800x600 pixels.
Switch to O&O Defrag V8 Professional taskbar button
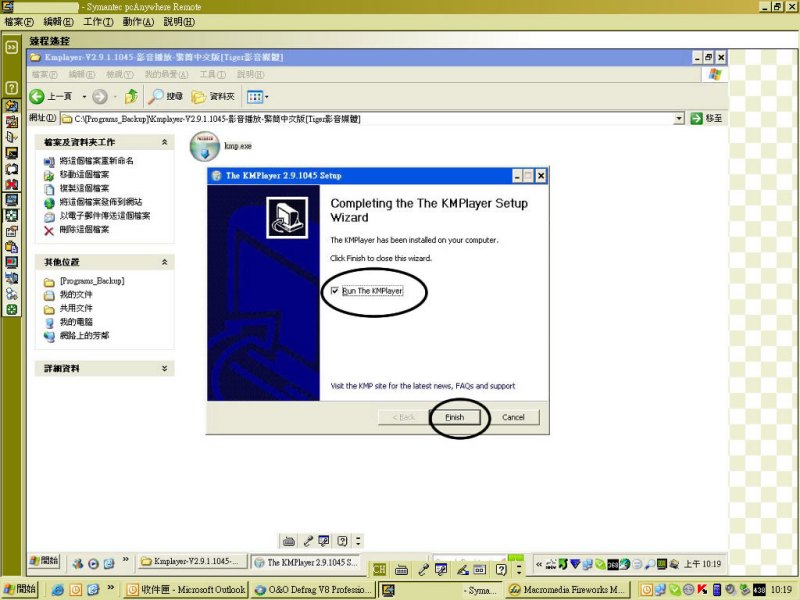tap(314, 590)
